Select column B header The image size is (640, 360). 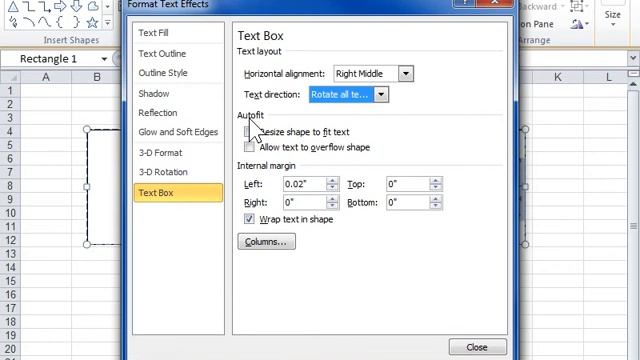(96, 77)
